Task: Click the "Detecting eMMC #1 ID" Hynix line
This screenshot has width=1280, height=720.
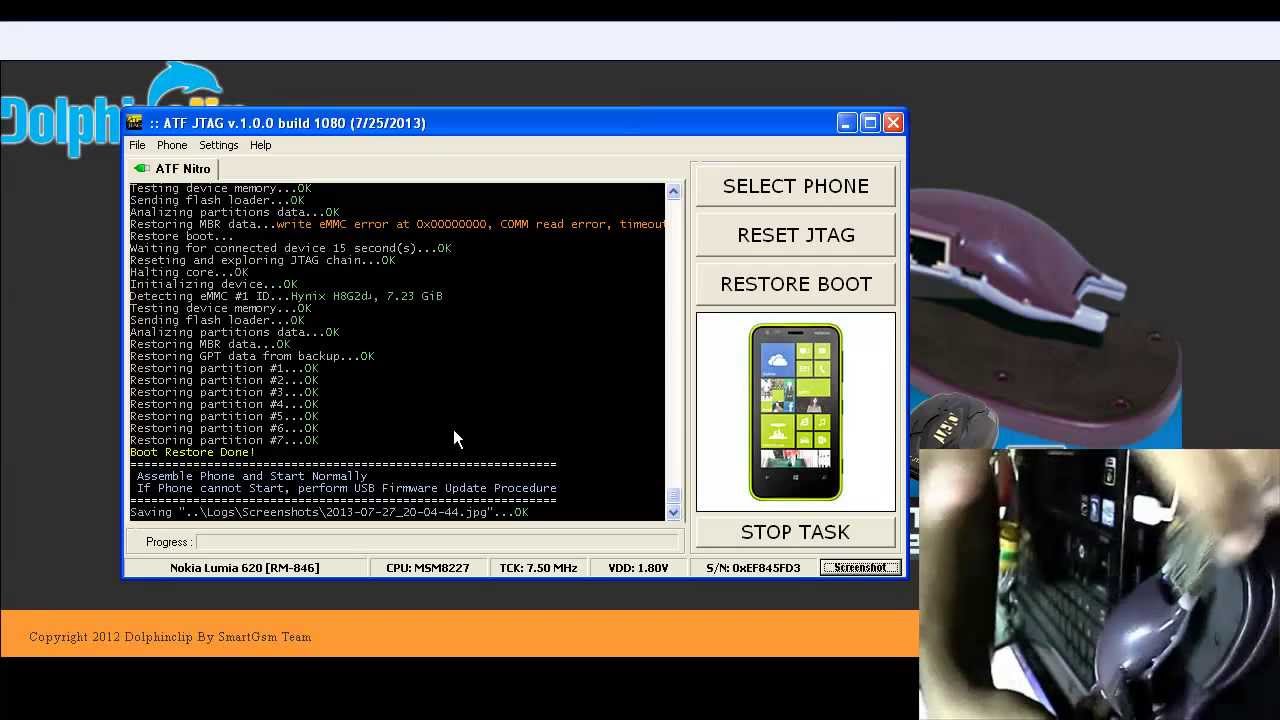Action: coord(286,296)
